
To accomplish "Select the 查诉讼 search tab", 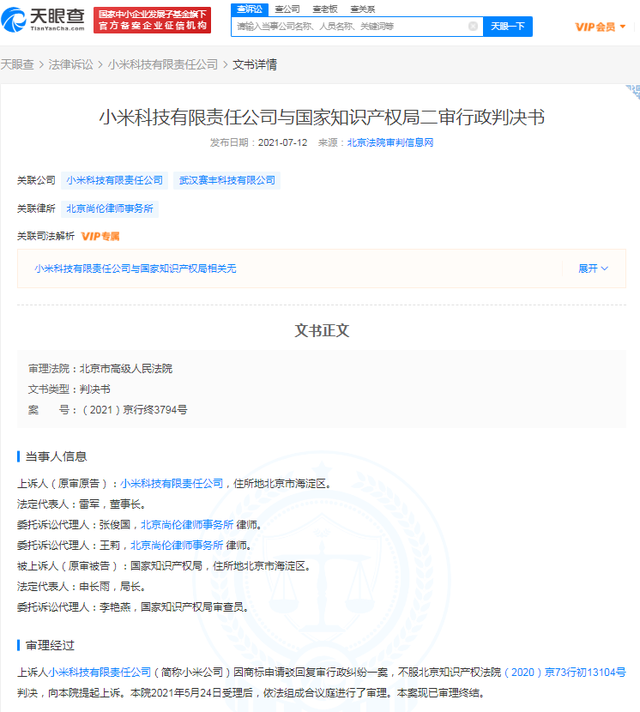I will [x=247, y=8].
